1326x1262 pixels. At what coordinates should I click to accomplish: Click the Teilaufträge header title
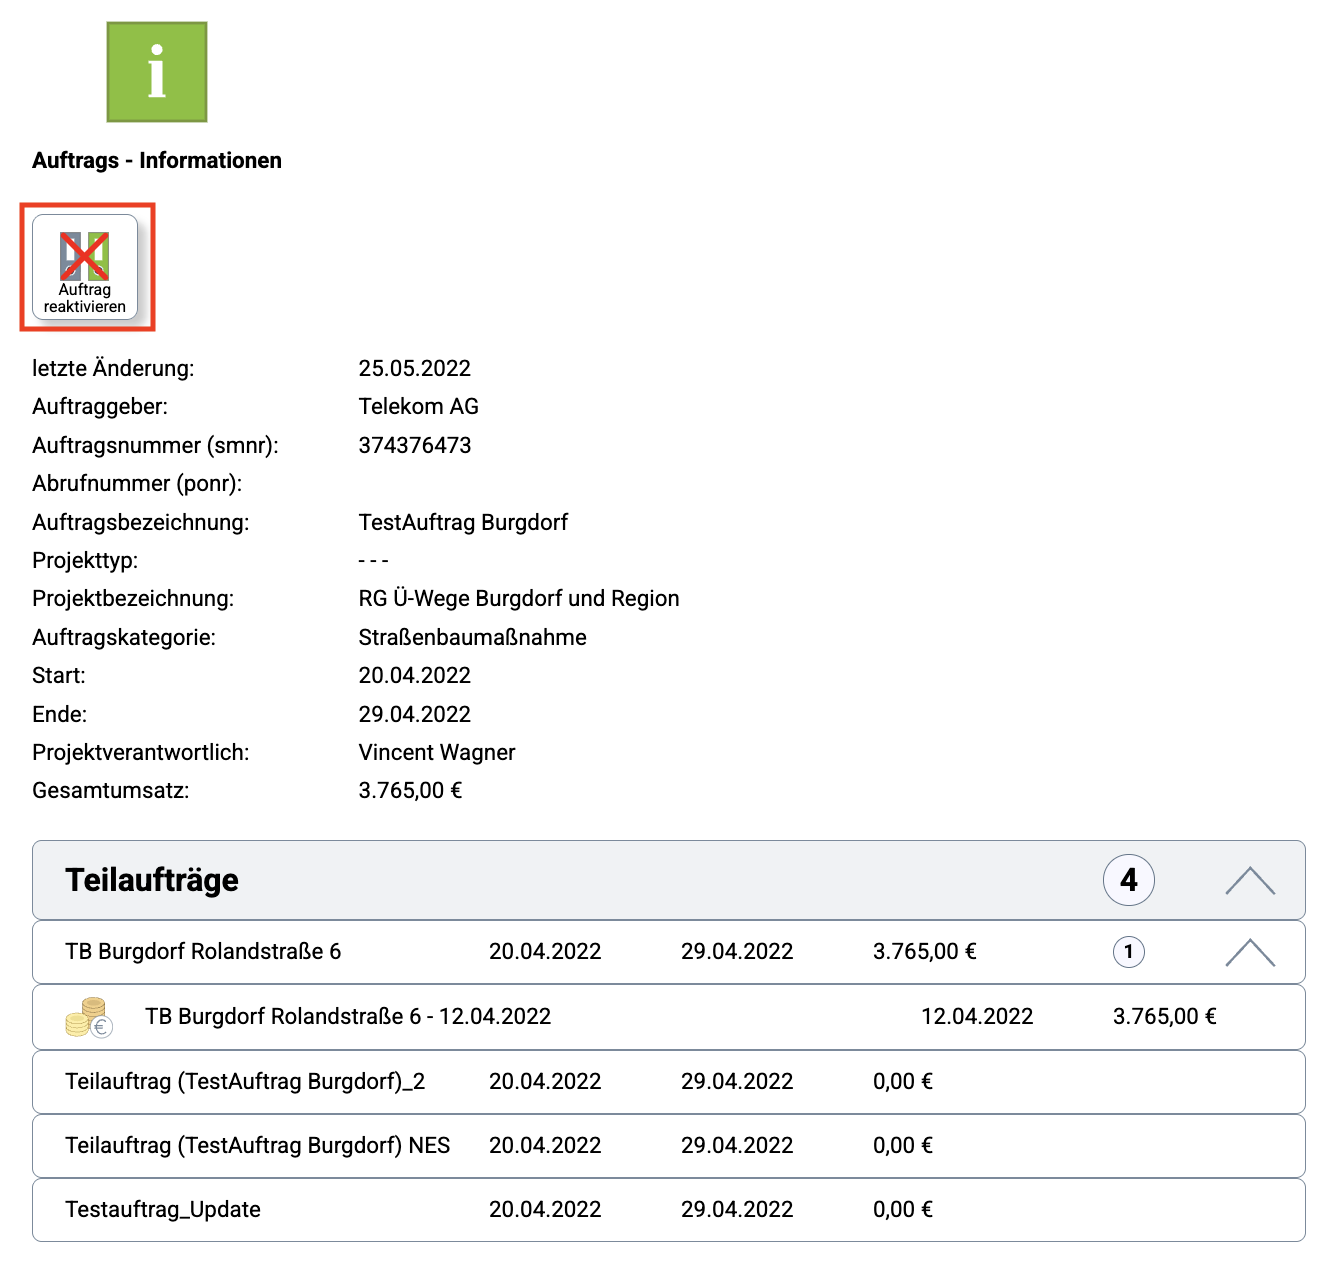tap(152, 880)
